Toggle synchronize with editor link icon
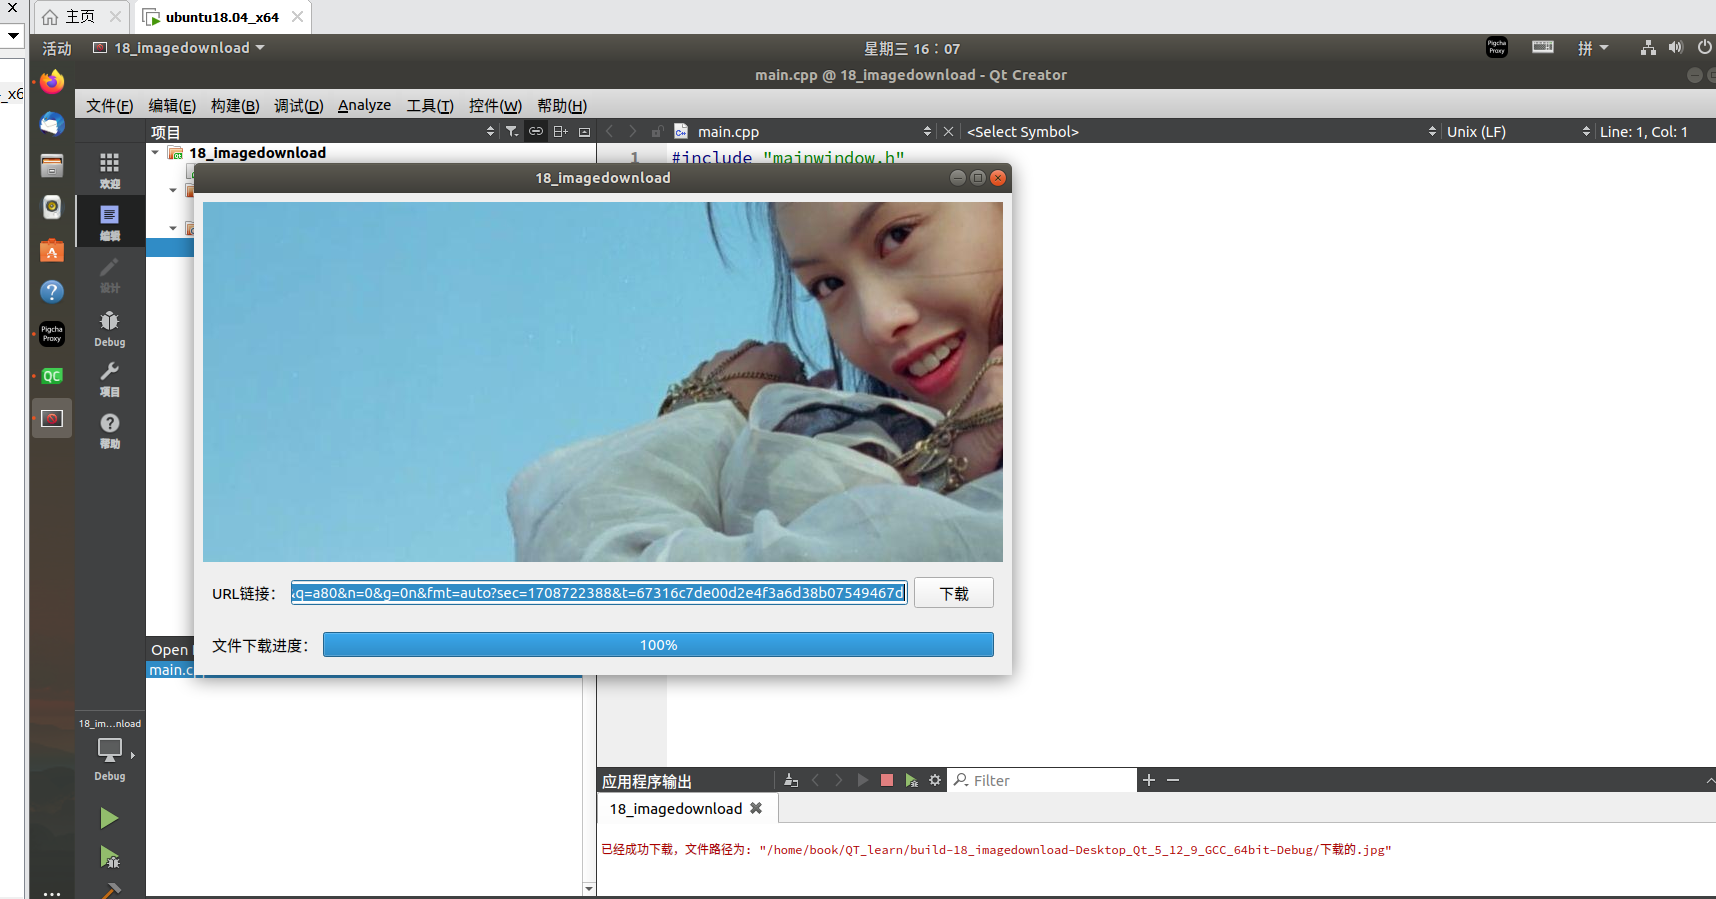Image resolution: width=1716 pixels, height=899 pixels. [x=536, y=131]
